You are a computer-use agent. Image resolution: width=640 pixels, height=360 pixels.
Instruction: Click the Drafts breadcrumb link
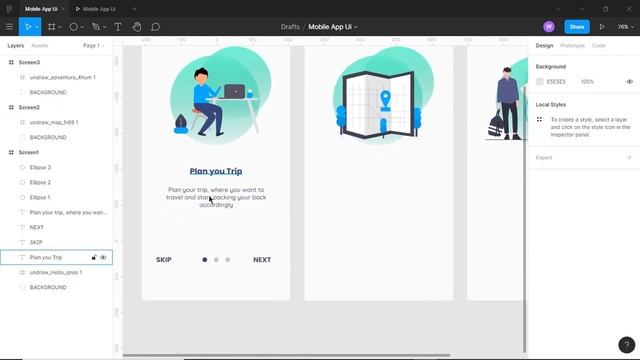tap(290, 27)
